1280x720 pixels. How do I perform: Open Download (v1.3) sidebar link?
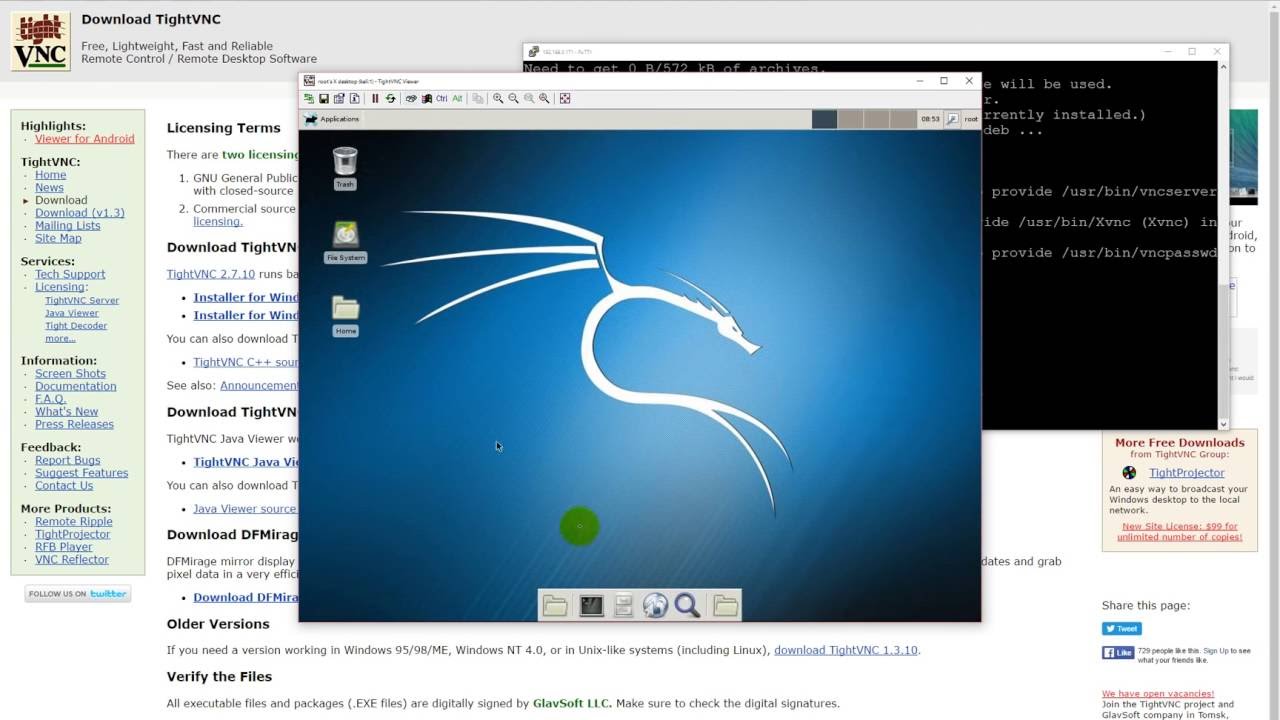pos(80,213)
